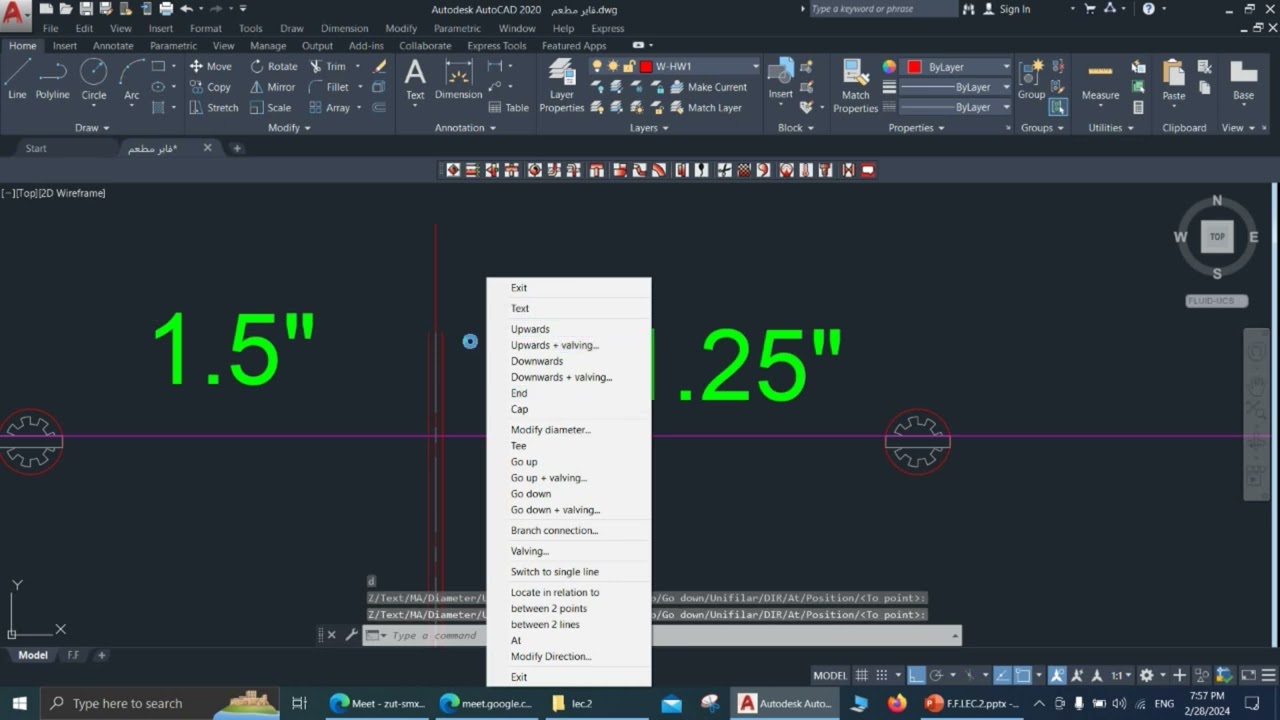
Task: Click the object color wheel icon
Action: (889, 67)
